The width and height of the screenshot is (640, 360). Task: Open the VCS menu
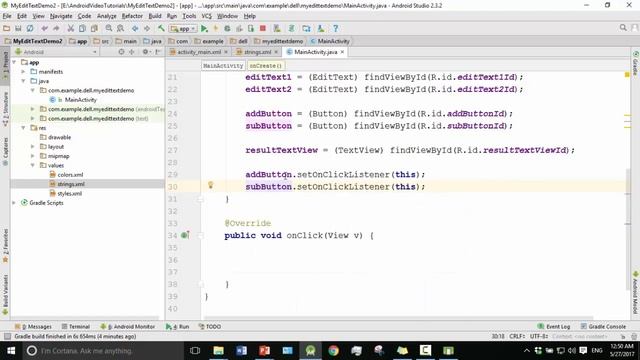(x=207, y=16)
